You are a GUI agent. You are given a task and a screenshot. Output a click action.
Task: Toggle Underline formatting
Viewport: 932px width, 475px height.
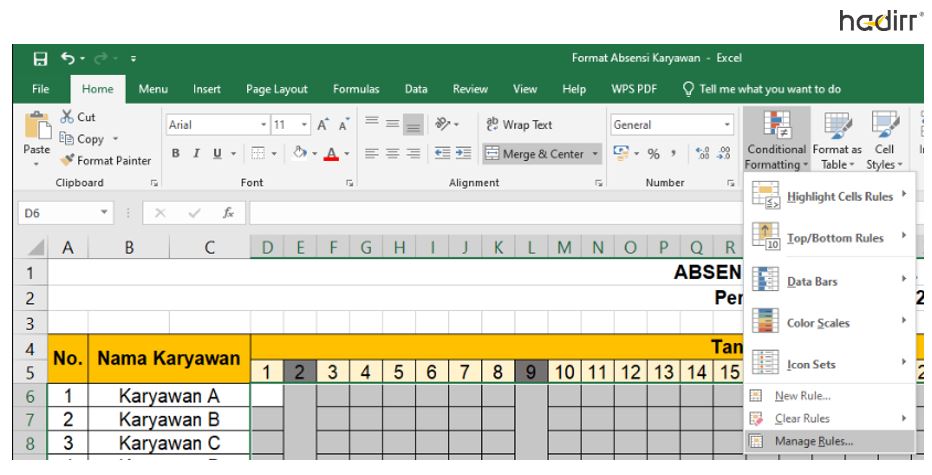click(218, 153)
